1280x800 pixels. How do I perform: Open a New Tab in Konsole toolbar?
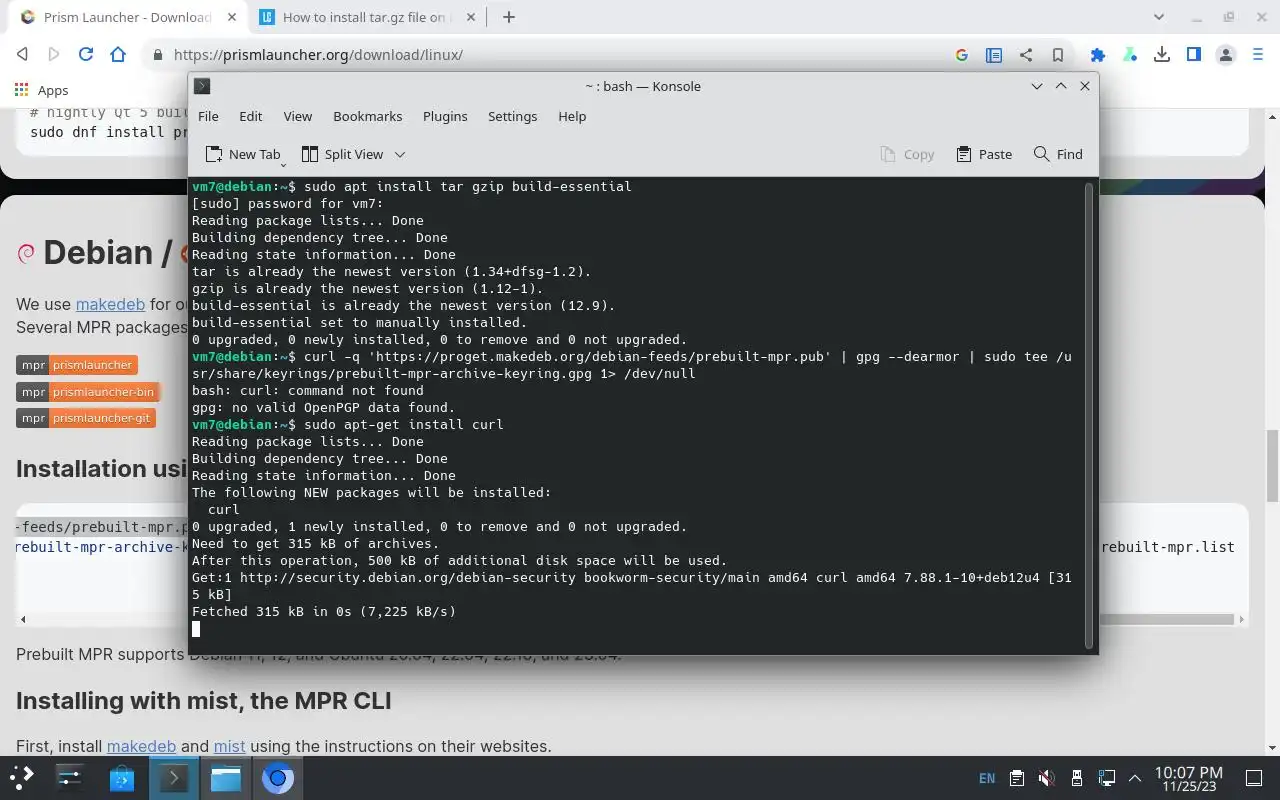click(242, 154)
